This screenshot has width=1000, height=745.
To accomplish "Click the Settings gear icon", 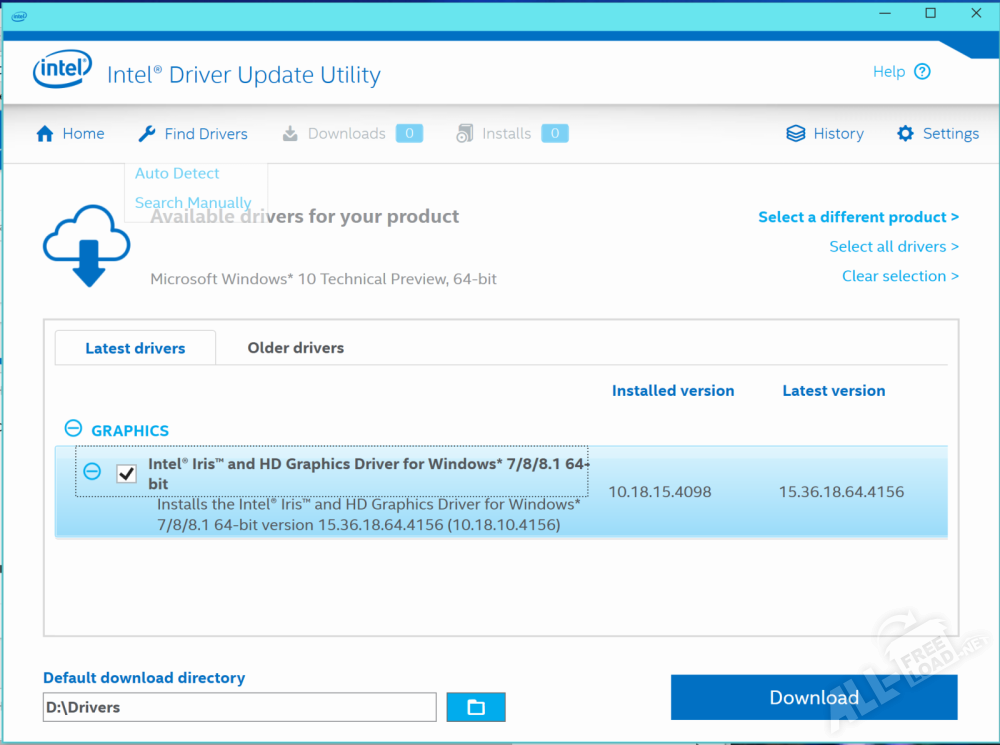I will (905, 133).
